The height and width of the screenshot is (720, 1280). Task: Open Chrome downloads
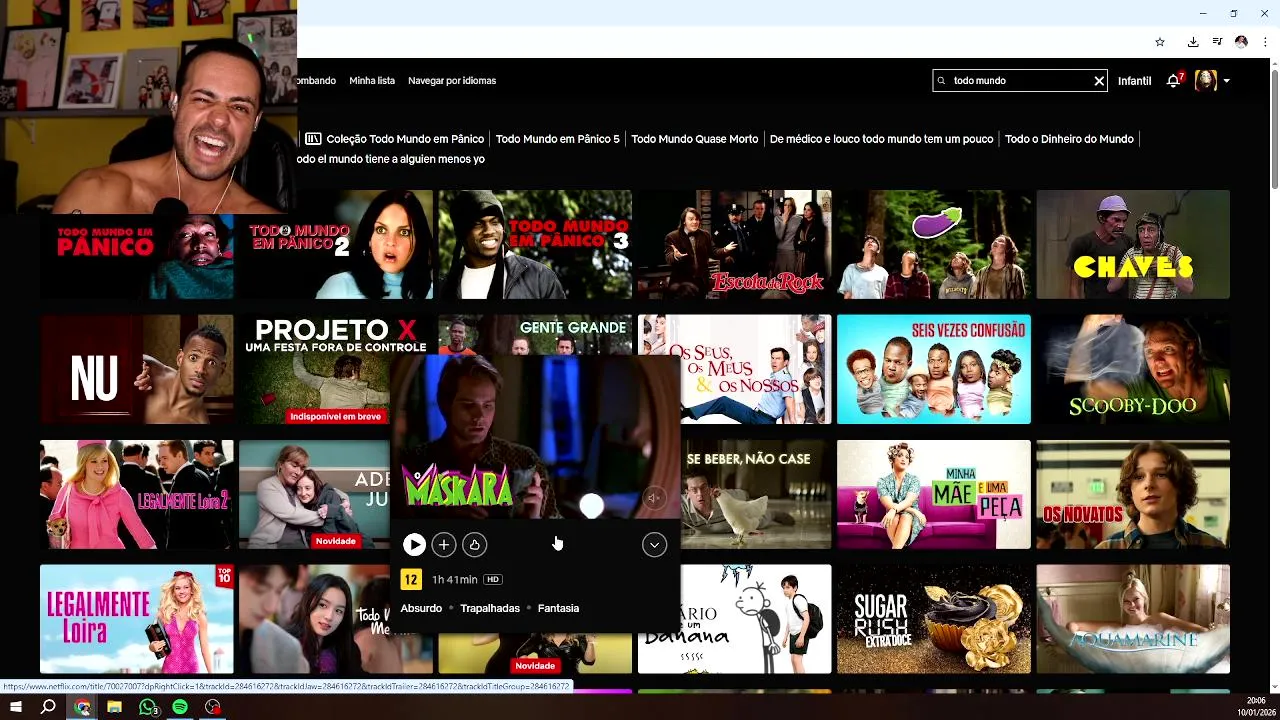1193,42
